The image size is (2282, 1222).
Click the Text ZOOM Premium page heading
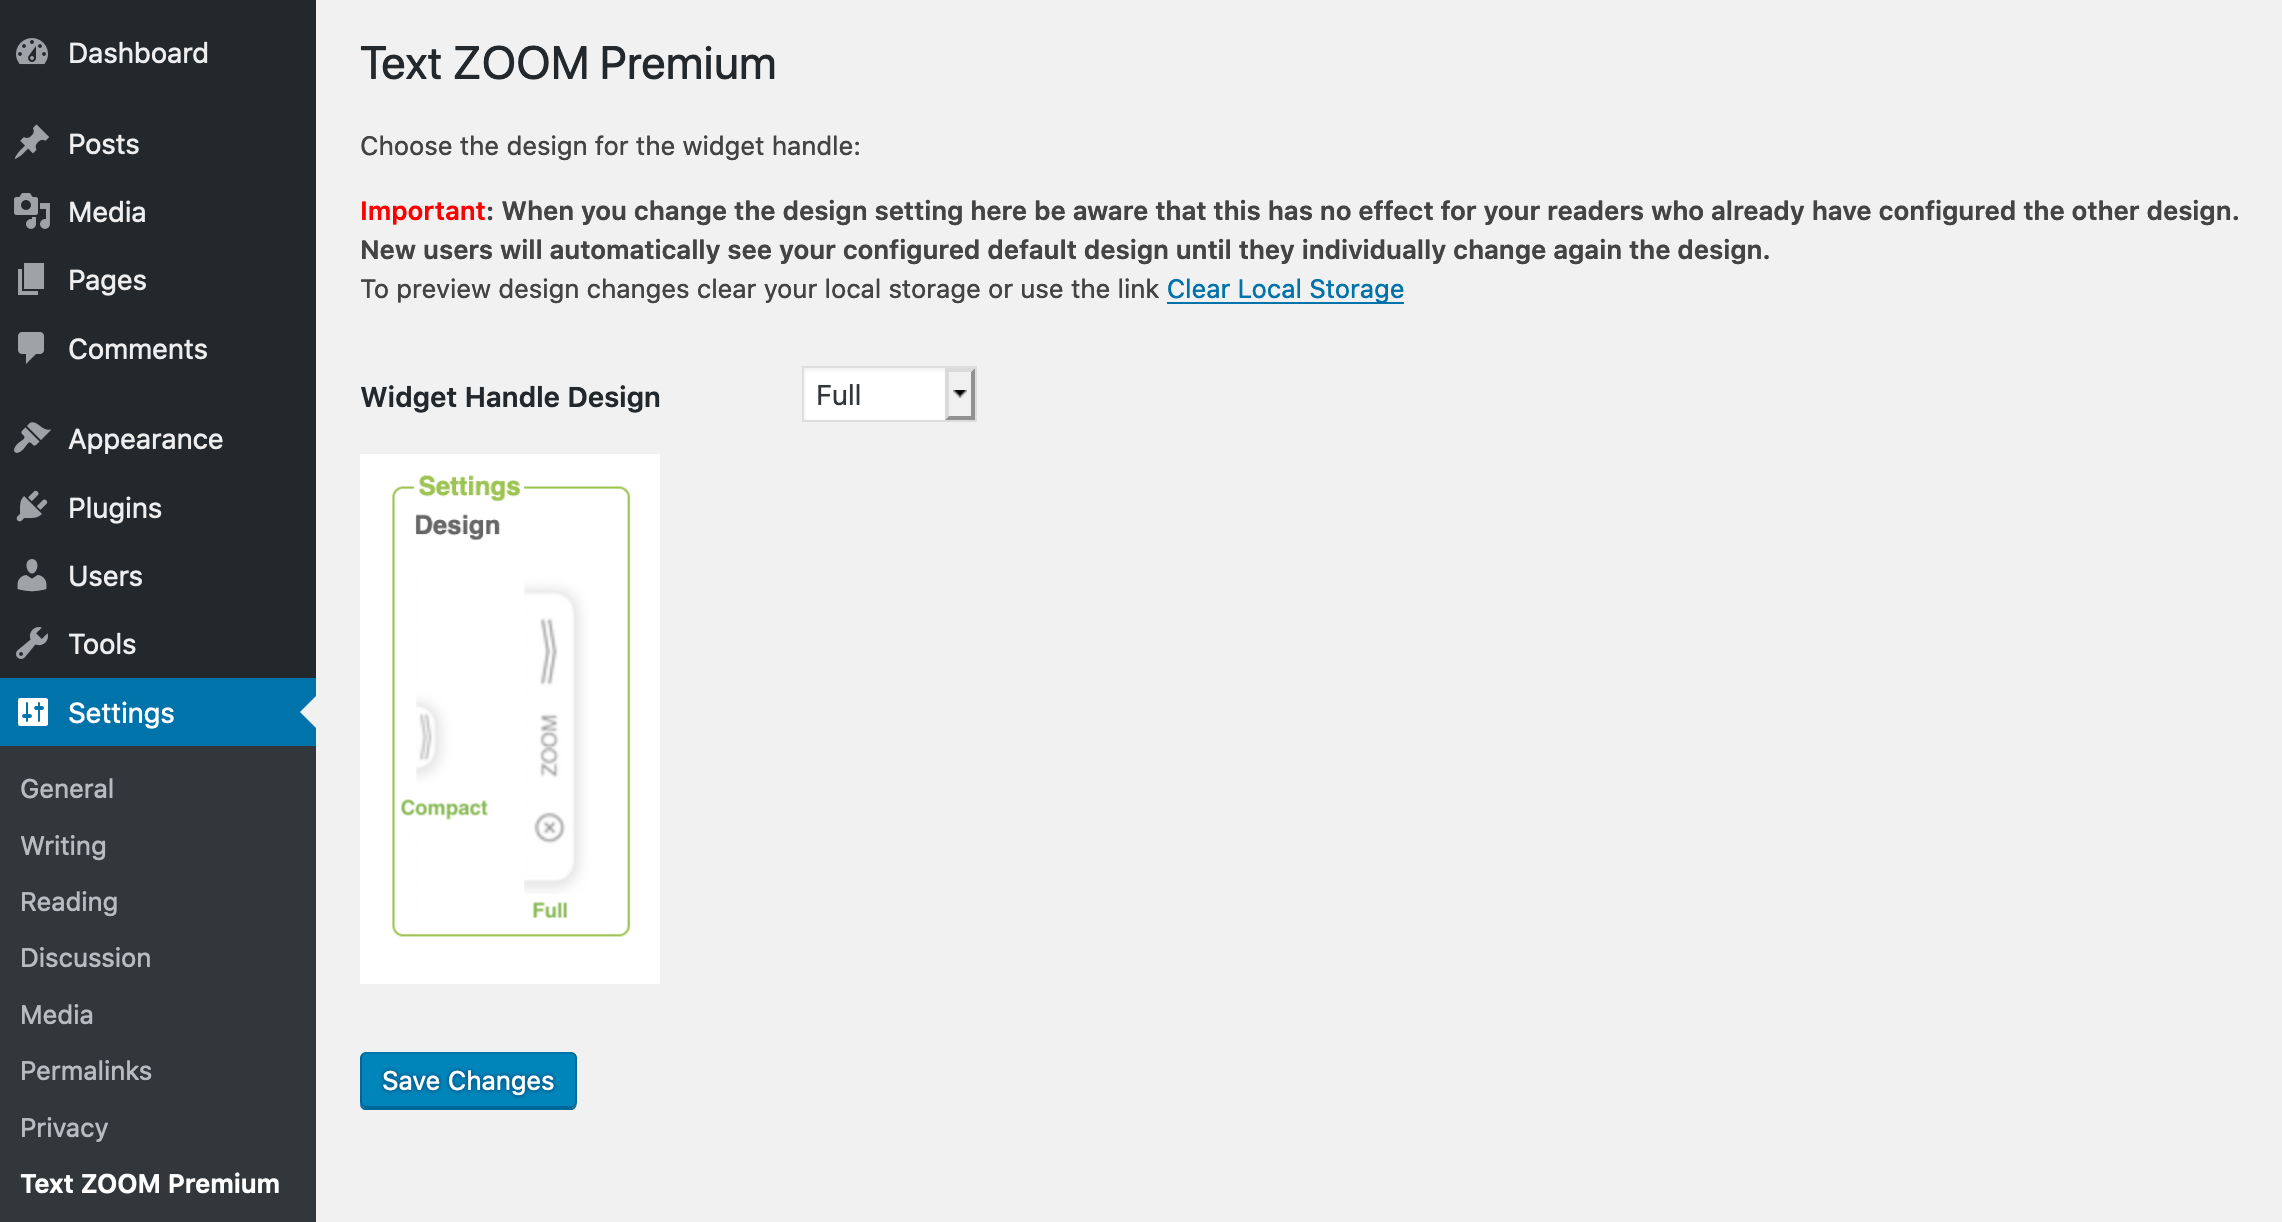tap(568, 64)
